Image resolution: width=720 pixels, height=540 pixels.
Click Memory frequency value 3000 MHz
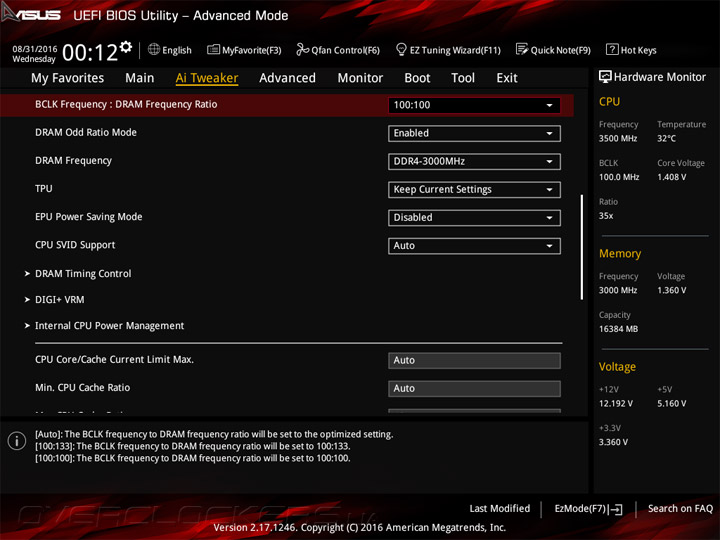point(618,291)
